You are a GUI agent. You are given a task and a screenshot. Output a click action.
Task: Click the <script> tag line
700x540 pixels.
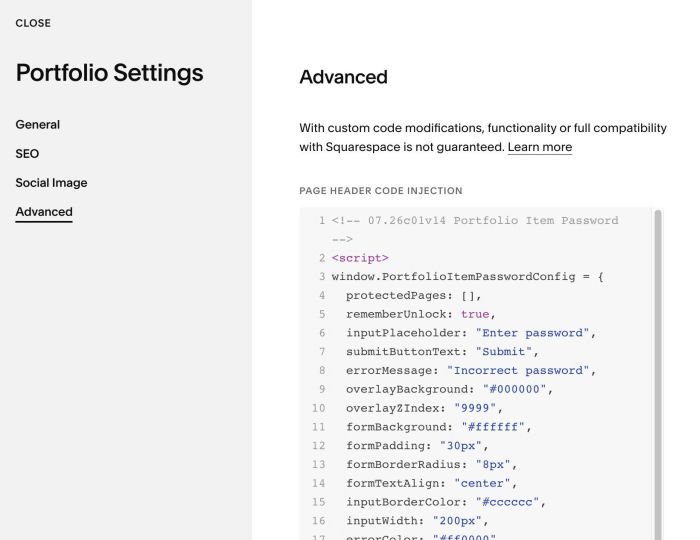point(360,258)
